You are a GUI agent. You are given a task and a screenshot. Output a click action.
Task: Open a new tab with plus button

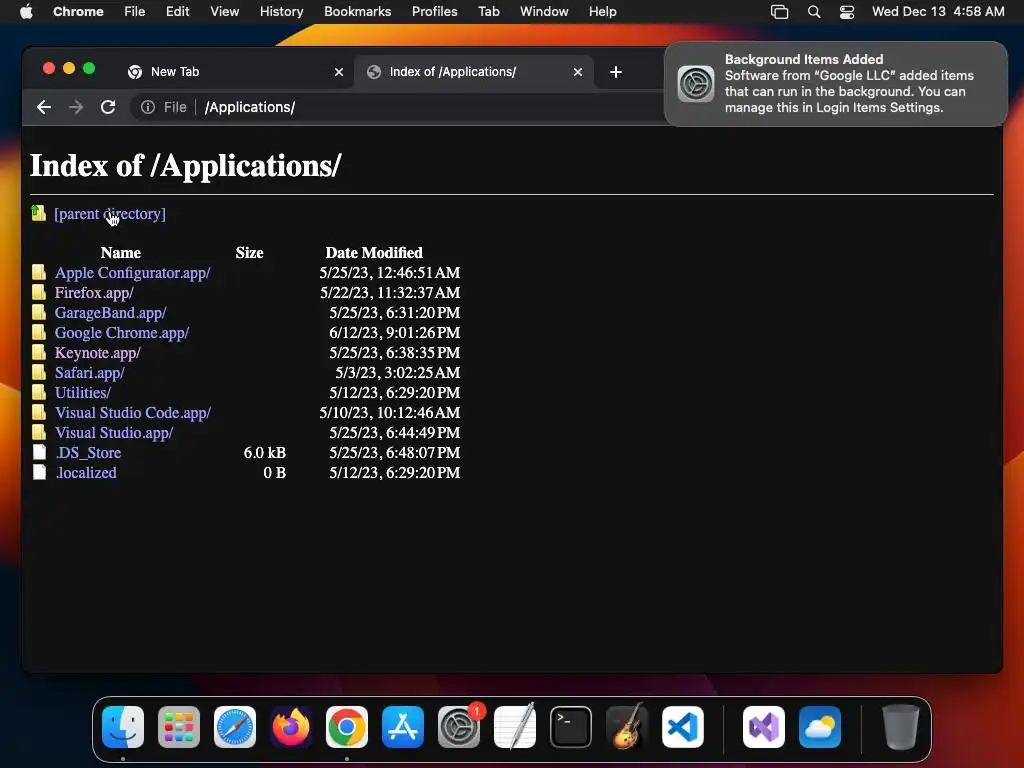coord(615,72)
